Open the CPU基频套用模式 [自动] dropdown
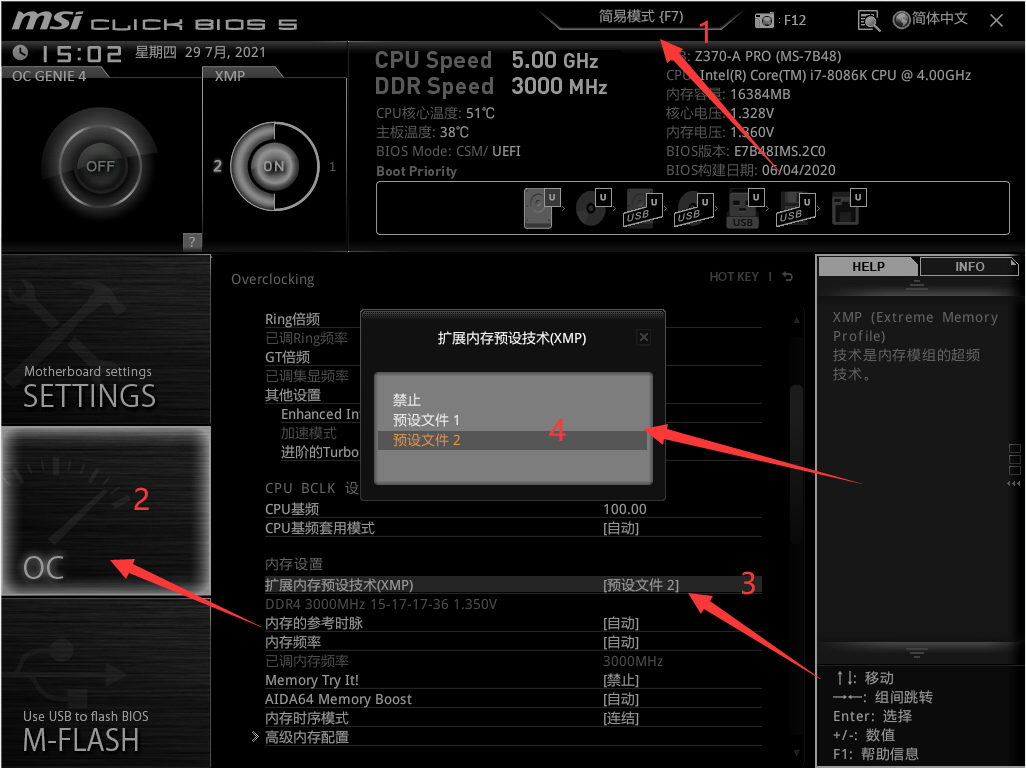 pyautogui.click(x=620, y=528)
